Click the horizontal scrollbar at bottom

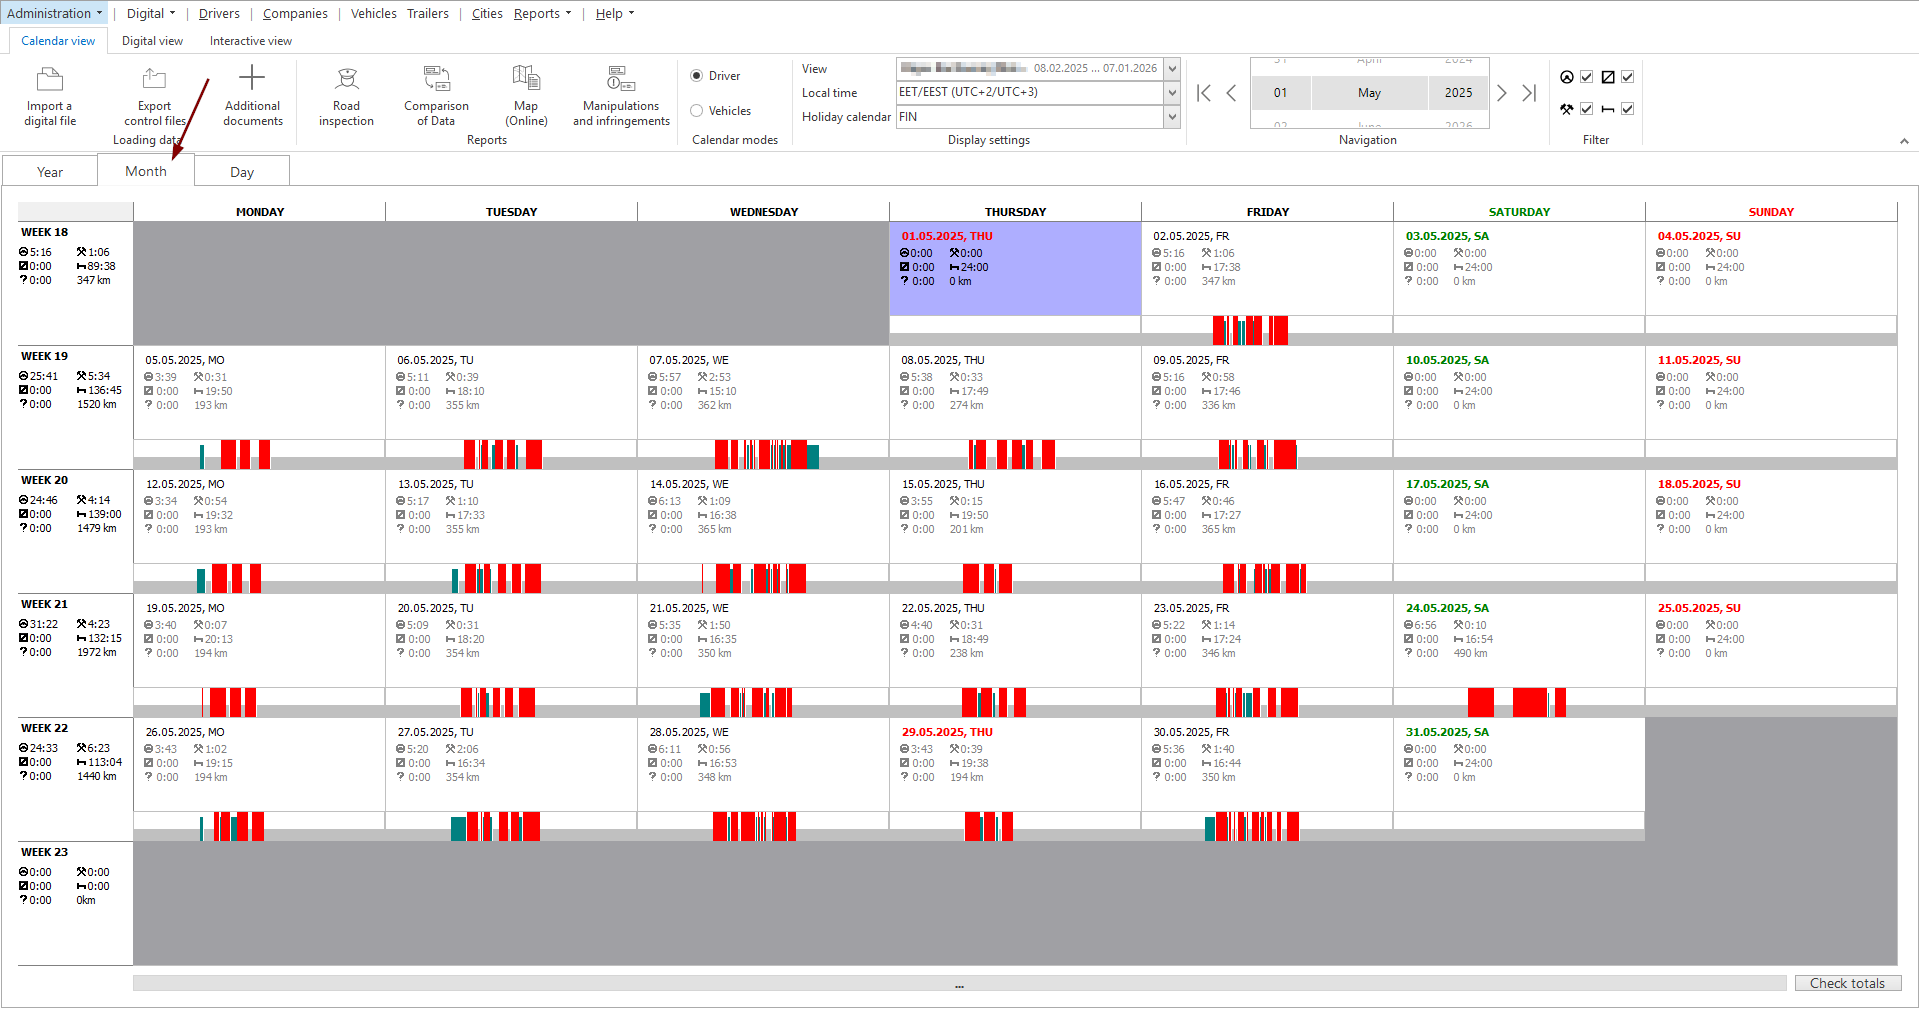tap(959, 984)
